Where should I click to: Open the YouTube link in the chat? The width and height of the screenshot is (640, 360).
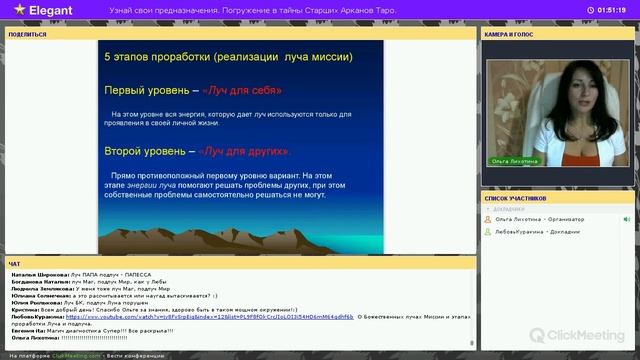click(209, 317)
